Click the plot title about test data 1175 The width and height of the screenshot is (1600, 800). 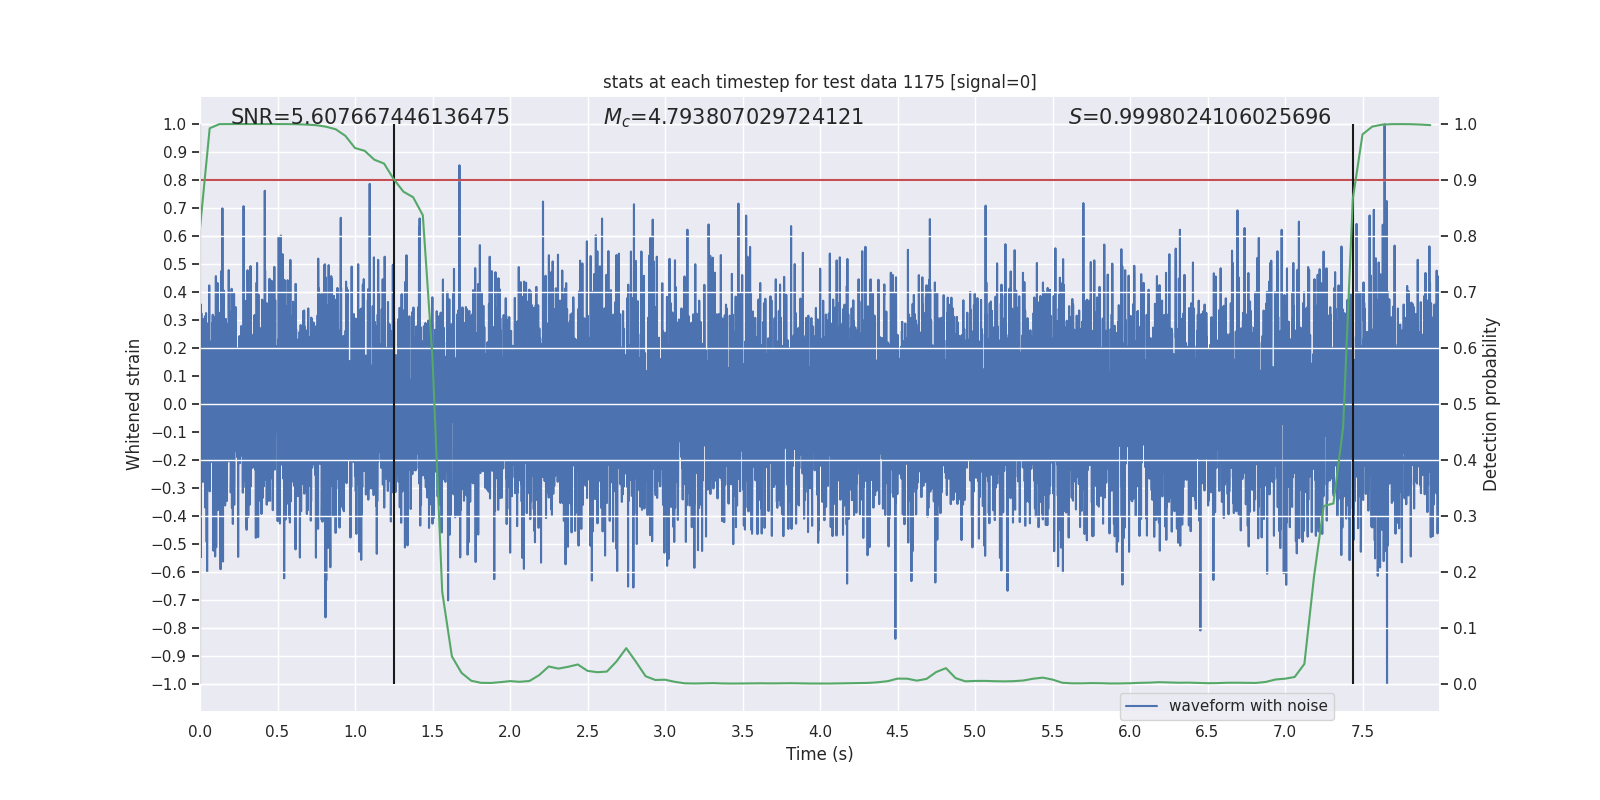pyautogui.click(x=819, y=82)
